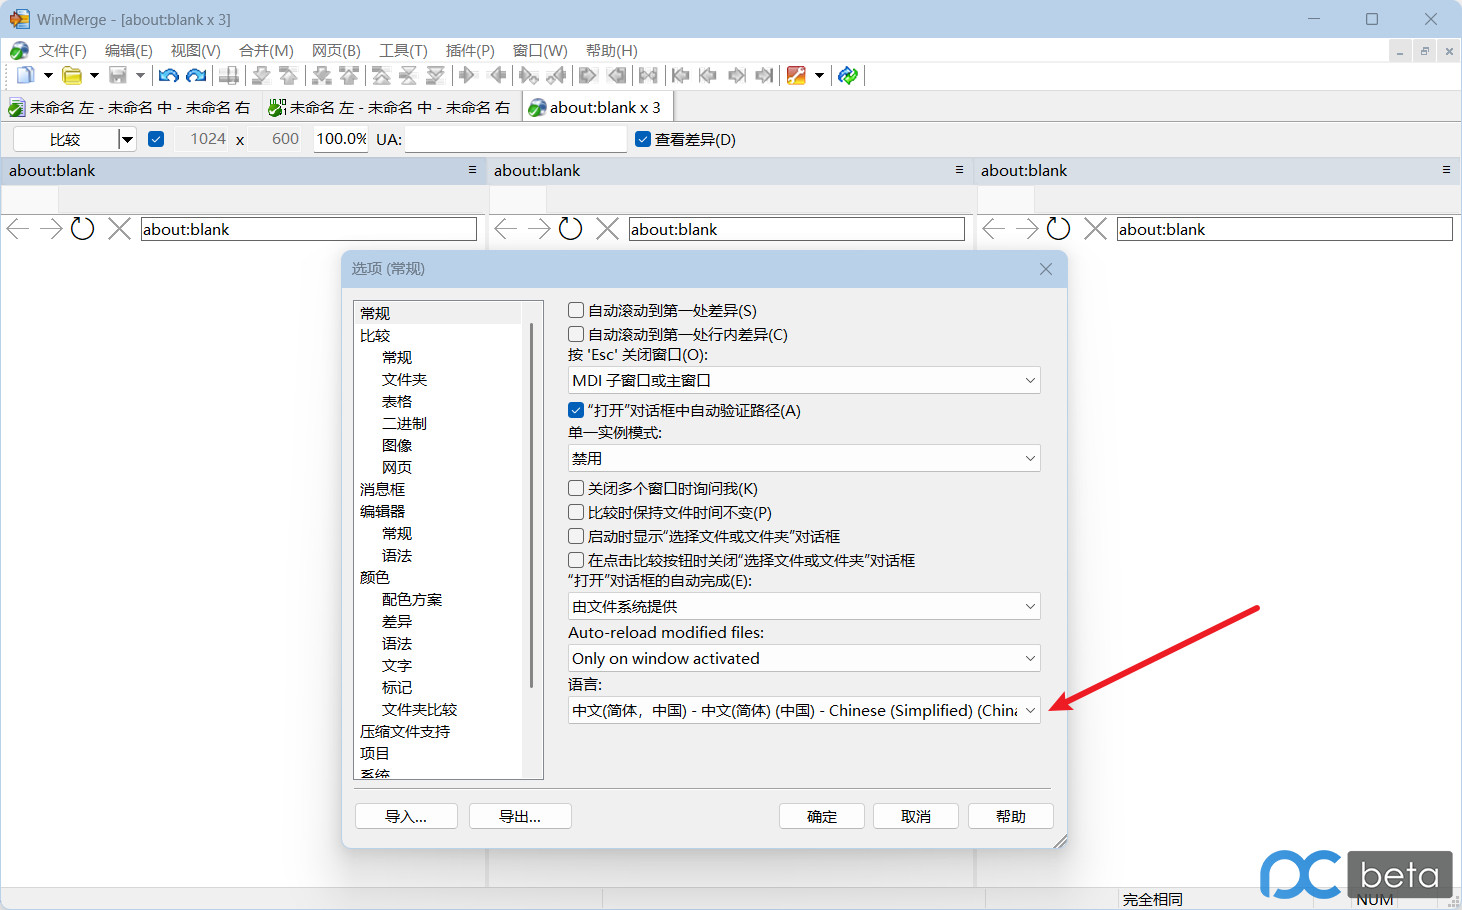Open the 插件(P) menu
This screenshot has height=910, width=1462.
pyautogui.click(x=470, y=50)
